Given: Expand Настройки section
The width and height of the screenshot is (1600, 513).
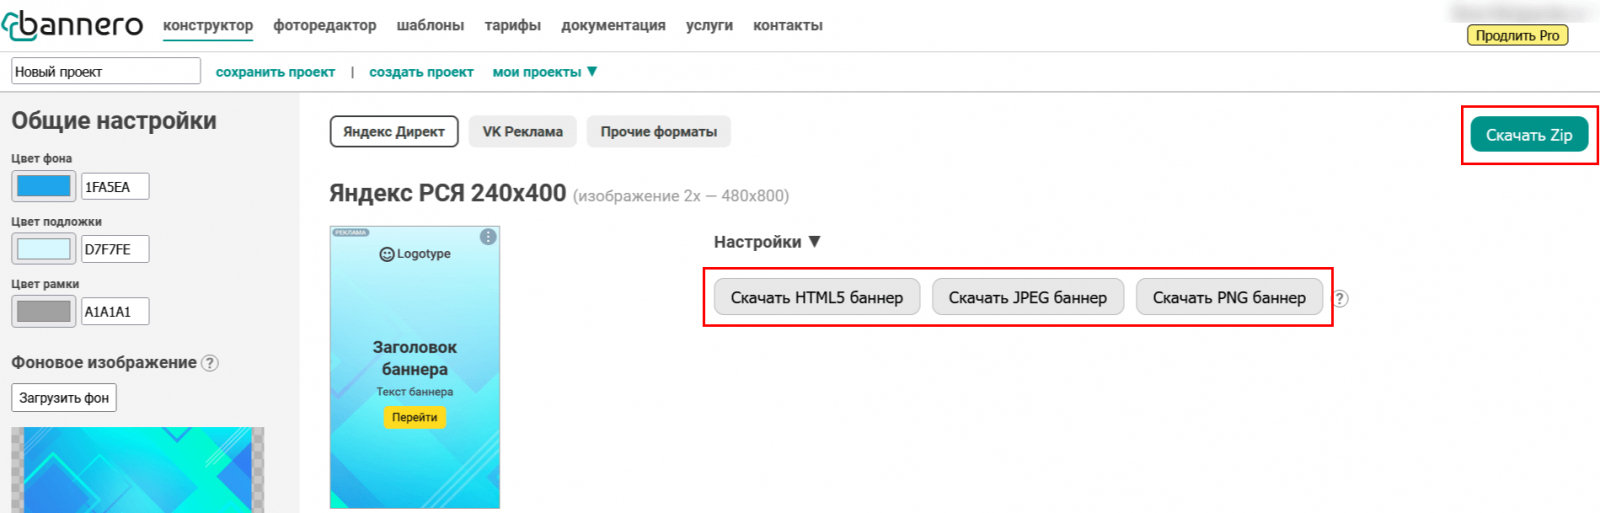Looking at the screenshot, I should coord(767,242).
